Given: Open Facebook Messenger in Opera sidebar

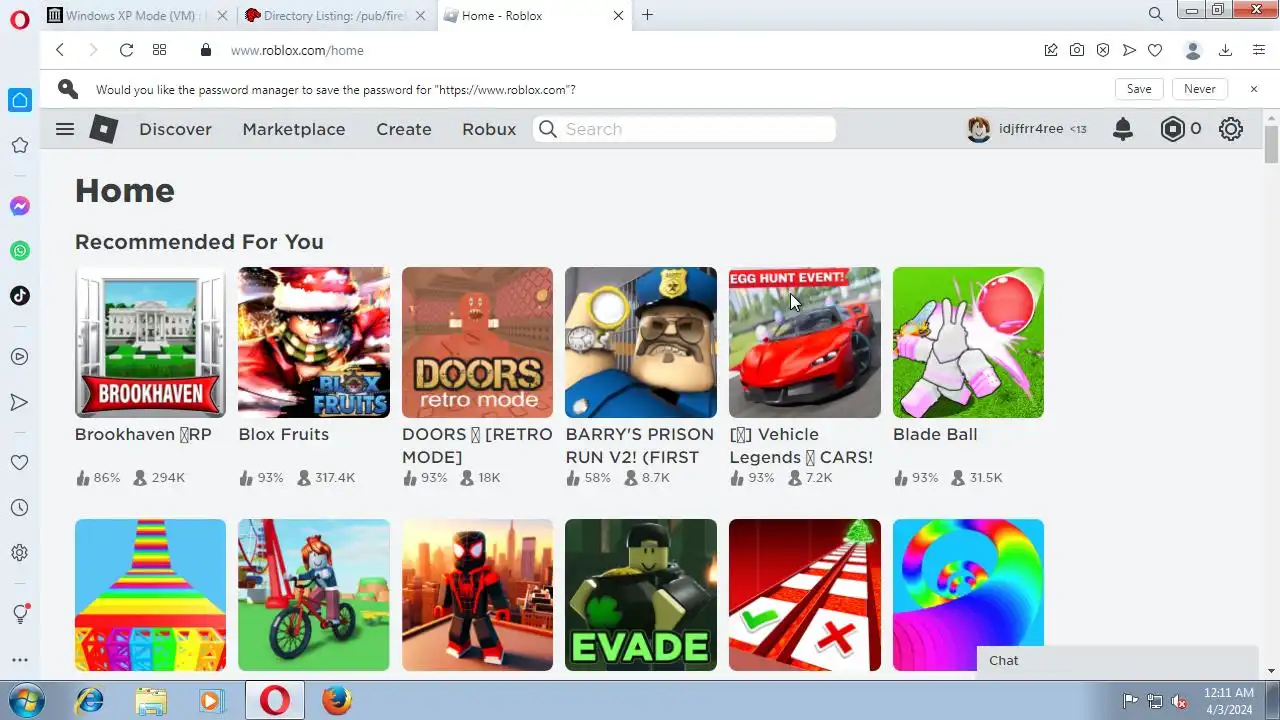Looking at the screenshot, I should 20,206.
